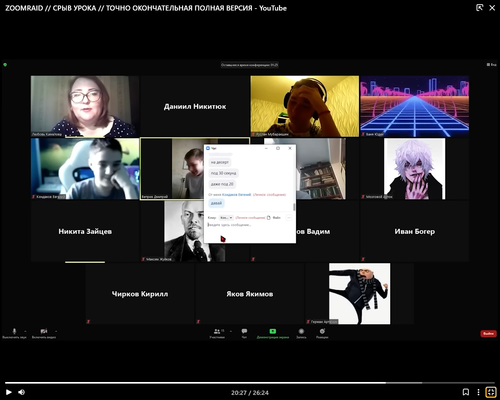Click the remaining conference time label
Image resolution: width=500 pixels, height=400 pixels.
[x=250, y=65]
